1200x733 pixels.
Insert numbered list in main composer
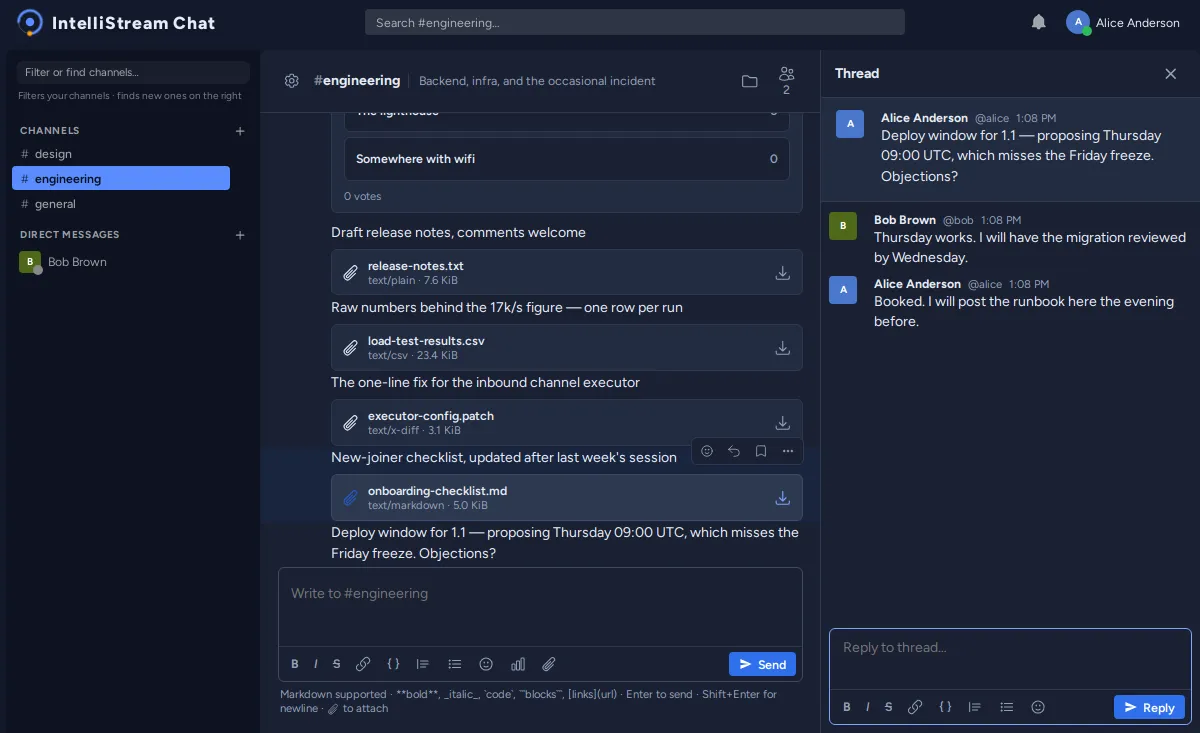click(423, 664)
